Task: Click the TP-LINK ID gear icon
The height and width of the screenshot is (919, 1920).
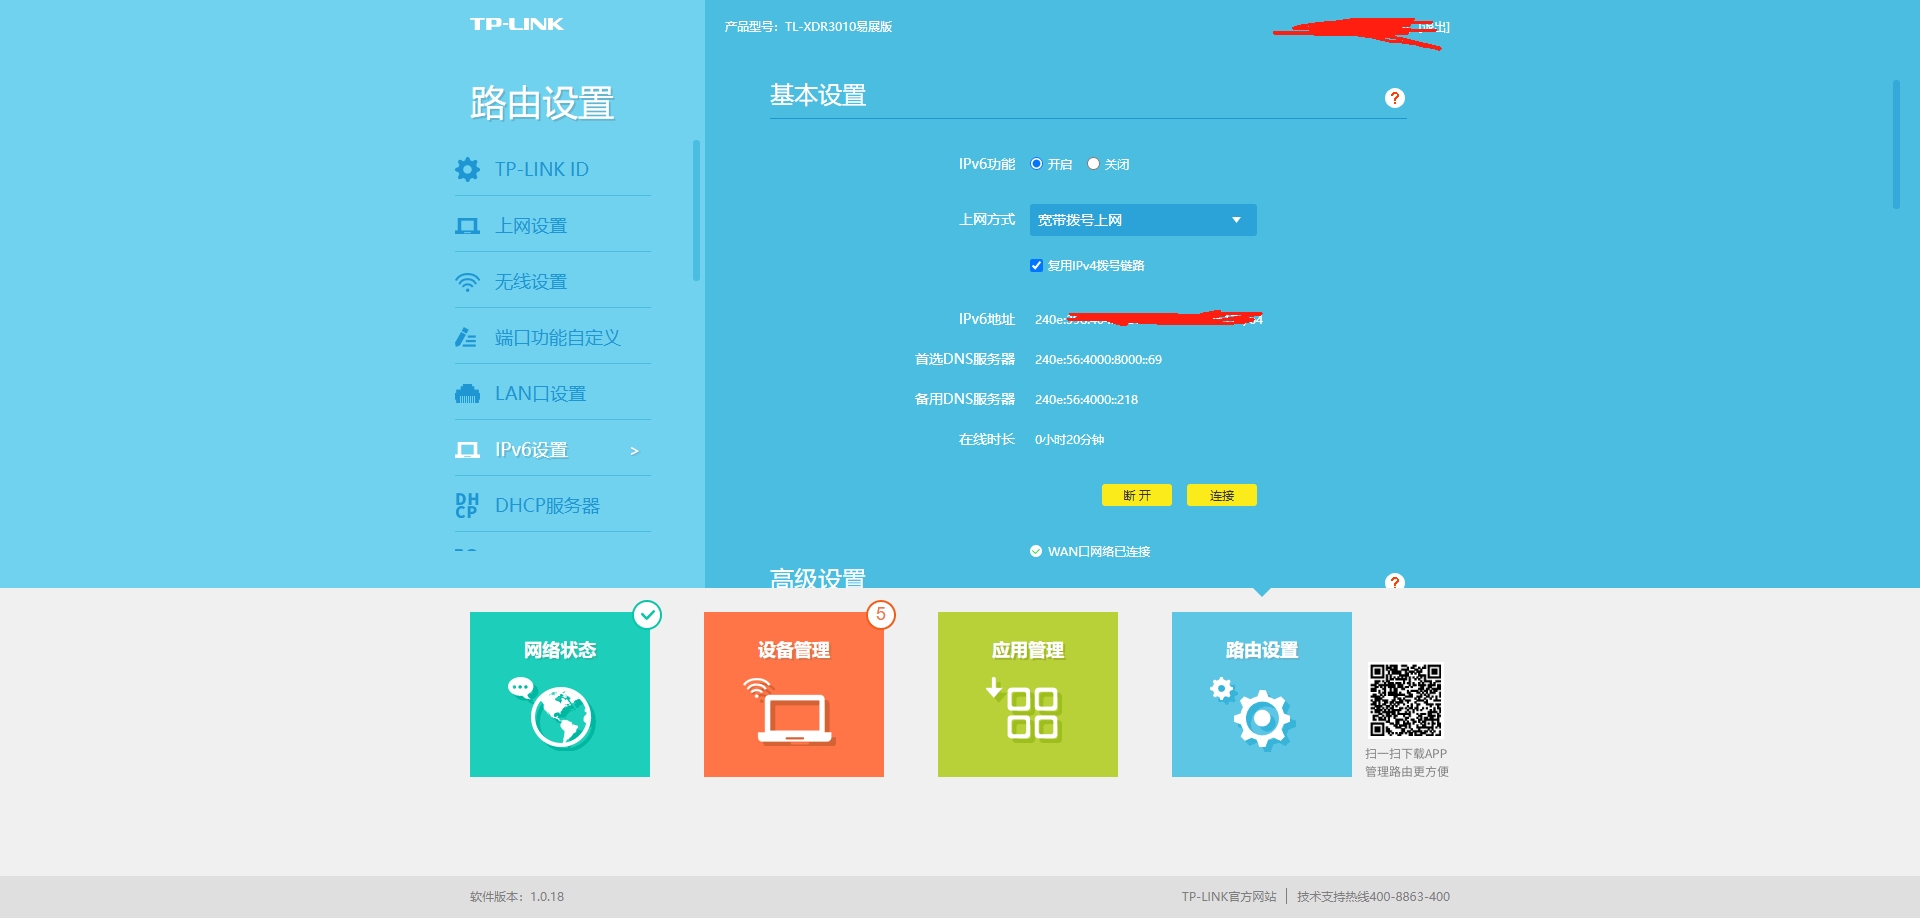Action: click(467, 169)
